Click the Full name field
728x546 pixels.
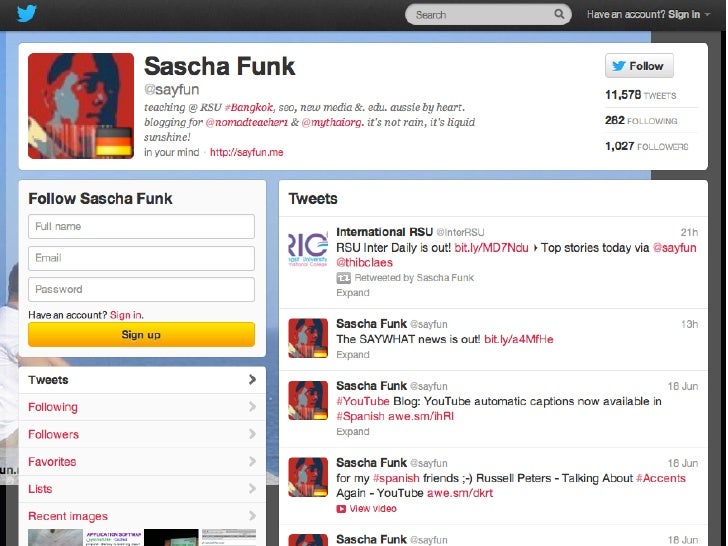(x=141, y=227)
